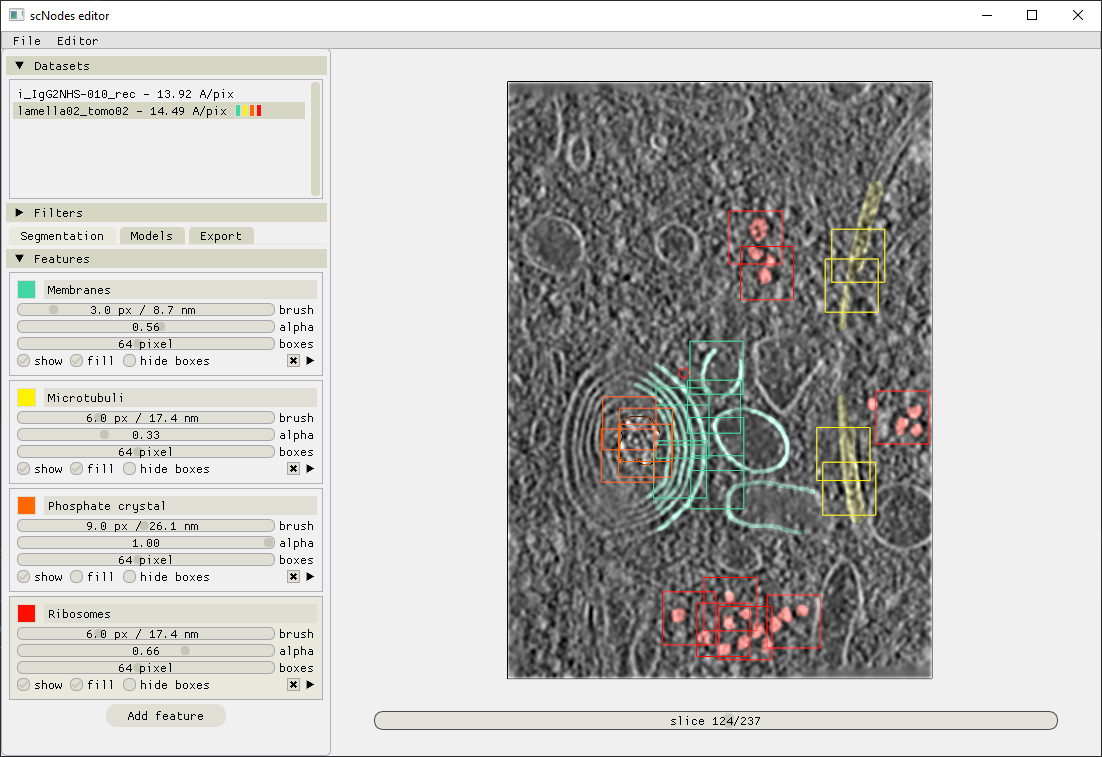Toggle show for Ribosomes feature
Viewport: 1102px width, 757px height.
(x=24, y=685)
